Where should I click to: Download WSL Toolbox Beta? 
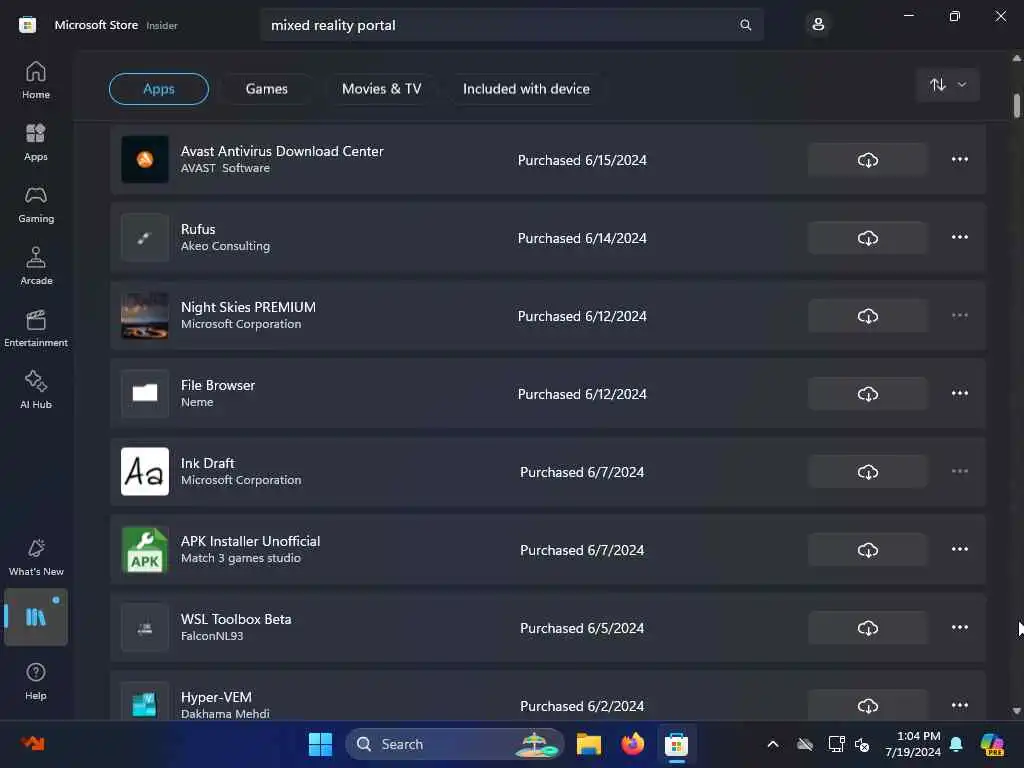point(867,628)
